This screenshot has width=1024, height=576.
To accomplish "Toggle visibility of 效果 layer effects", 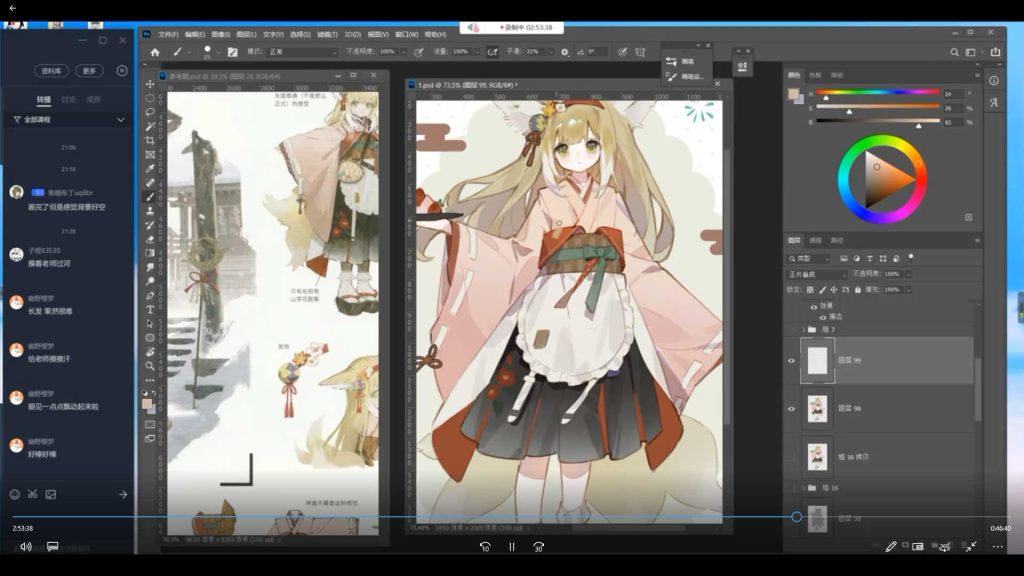I will (x=814, y=306).
